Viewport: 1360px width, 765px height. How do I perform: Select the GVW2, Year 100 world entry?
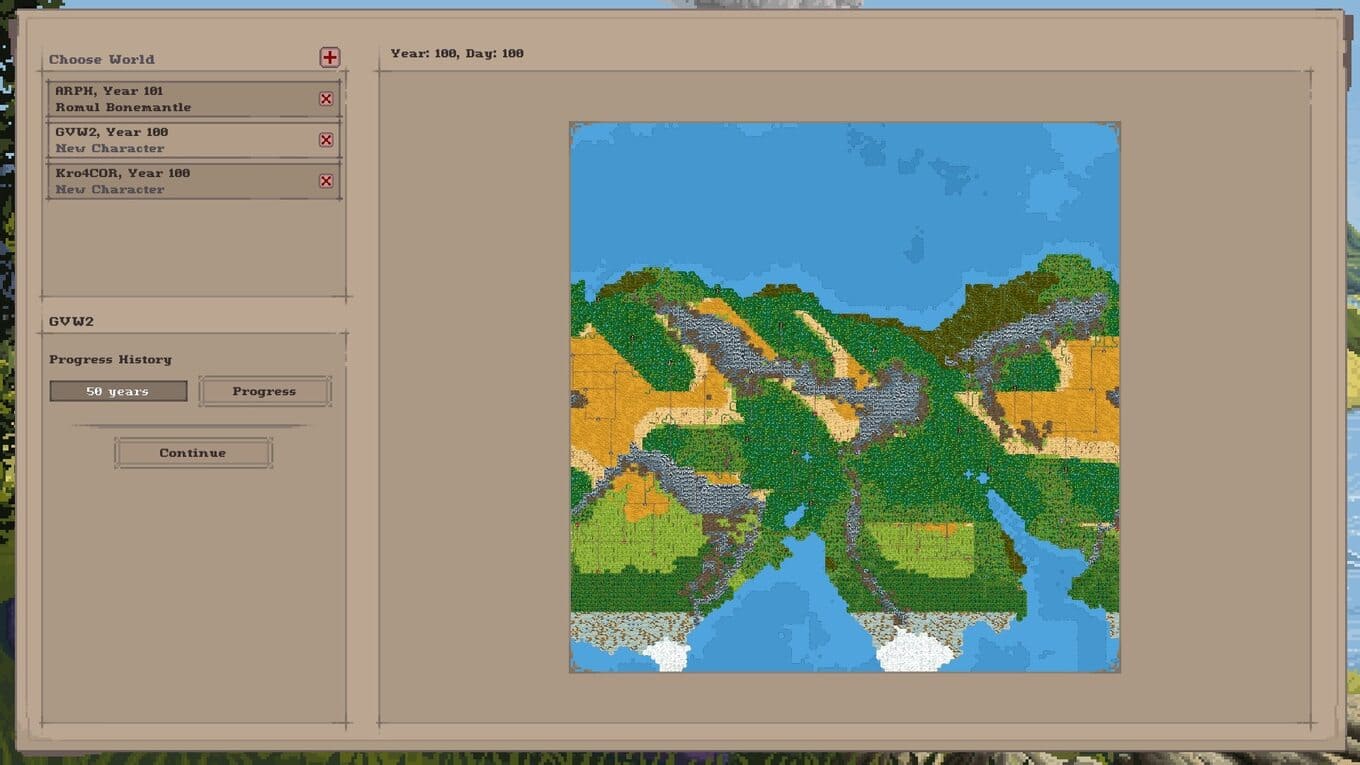coord(193,140)
